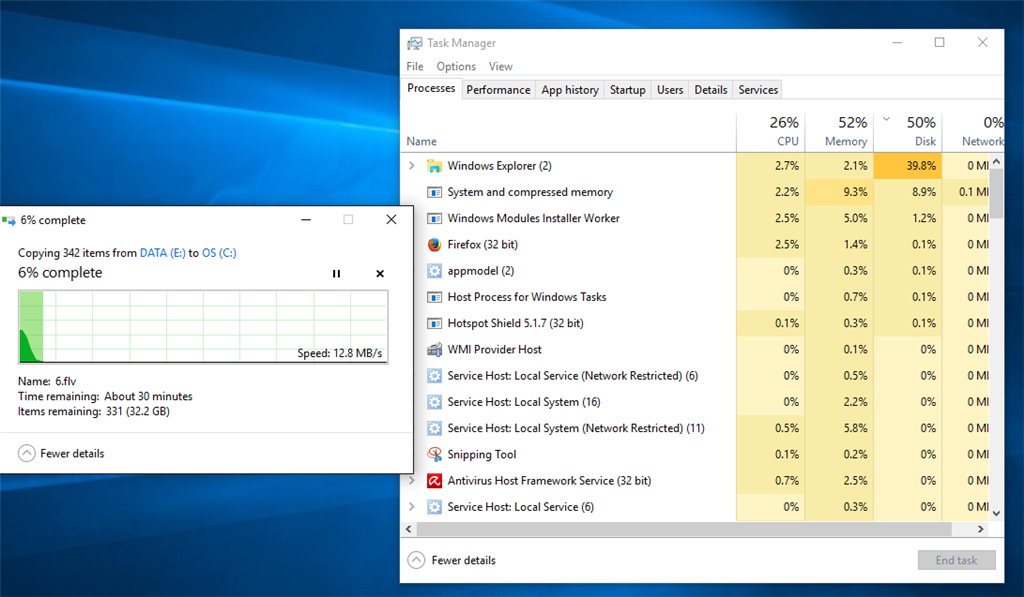Switch to the Users tab
The height and width of the screenshot is (597, 1024).
pyautogui.click(x=670, y=90)
